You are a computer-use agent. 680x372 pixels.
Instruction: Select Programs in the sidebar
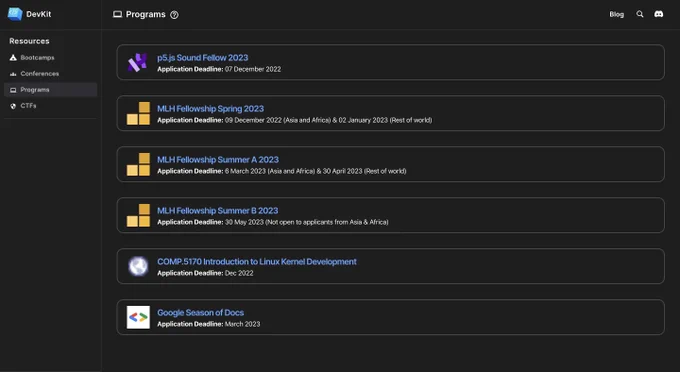(x=50, y=90)
